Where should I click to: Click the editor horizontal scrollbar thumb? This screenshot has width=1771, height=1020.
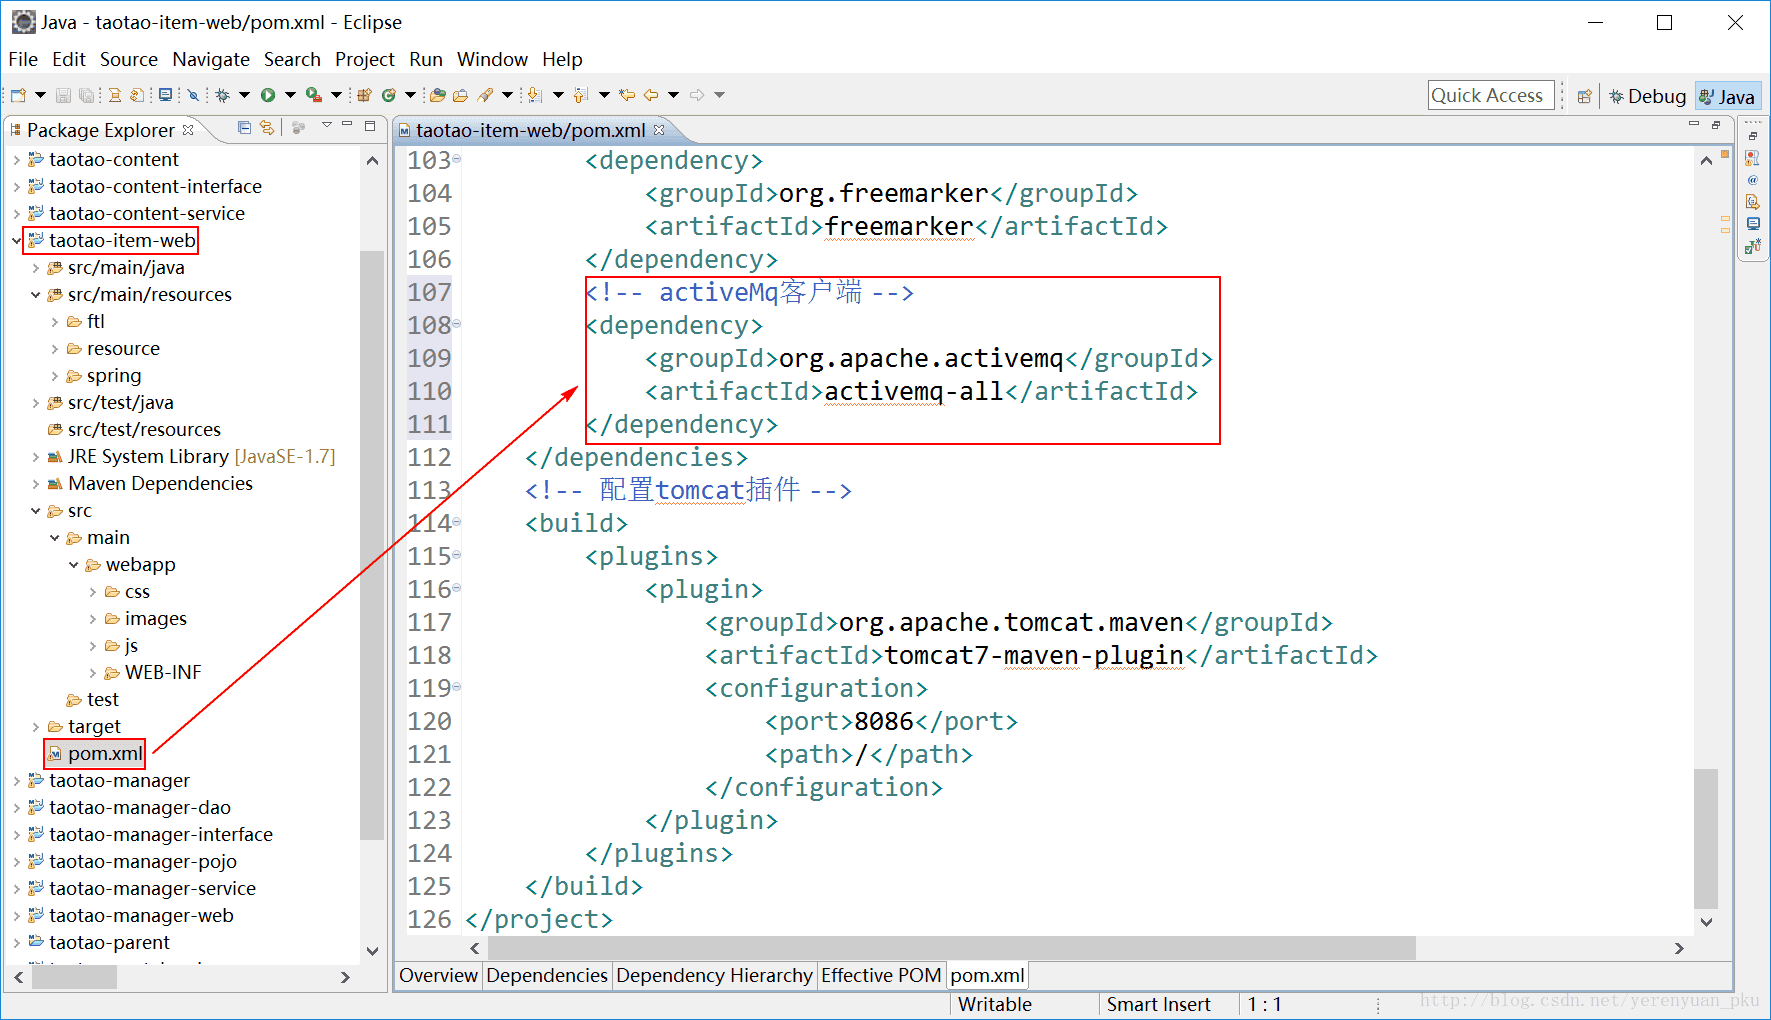coord(951,948)
